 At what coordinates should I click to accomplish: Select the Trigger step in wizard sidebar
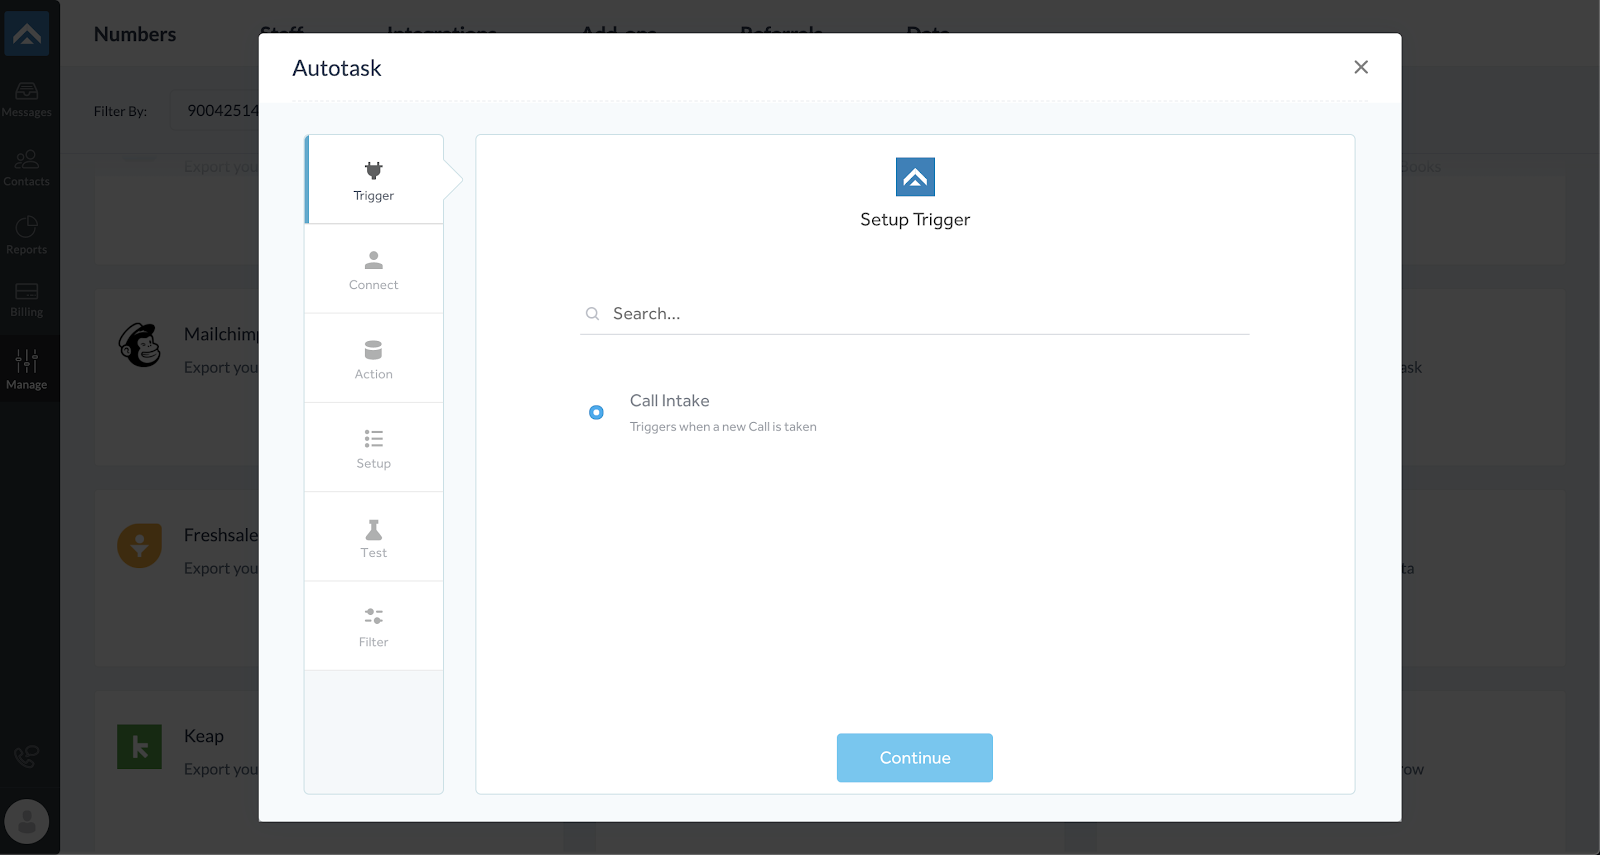click(x=374, y=180)
